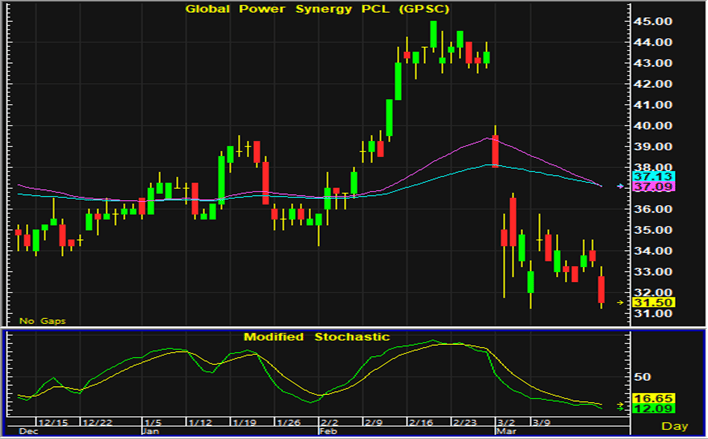Click the yellow arrow beside the 31.50 price
Image resolution: width=708 pixels, height=439 pixels.
(621, 302)
